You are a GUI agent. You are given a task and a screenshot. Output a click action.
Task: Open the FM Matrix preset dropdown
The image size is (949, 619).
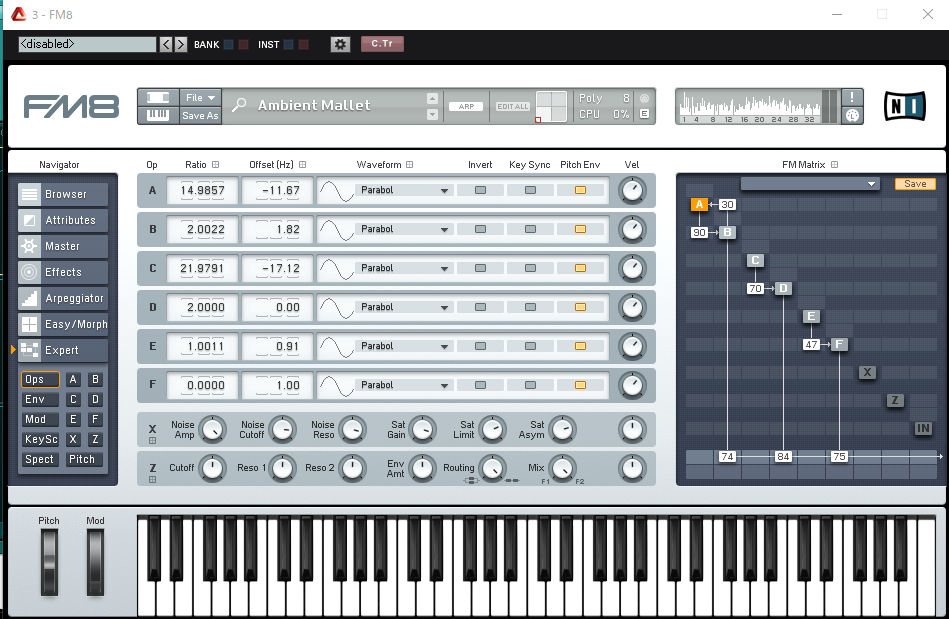tap(810, 183)
